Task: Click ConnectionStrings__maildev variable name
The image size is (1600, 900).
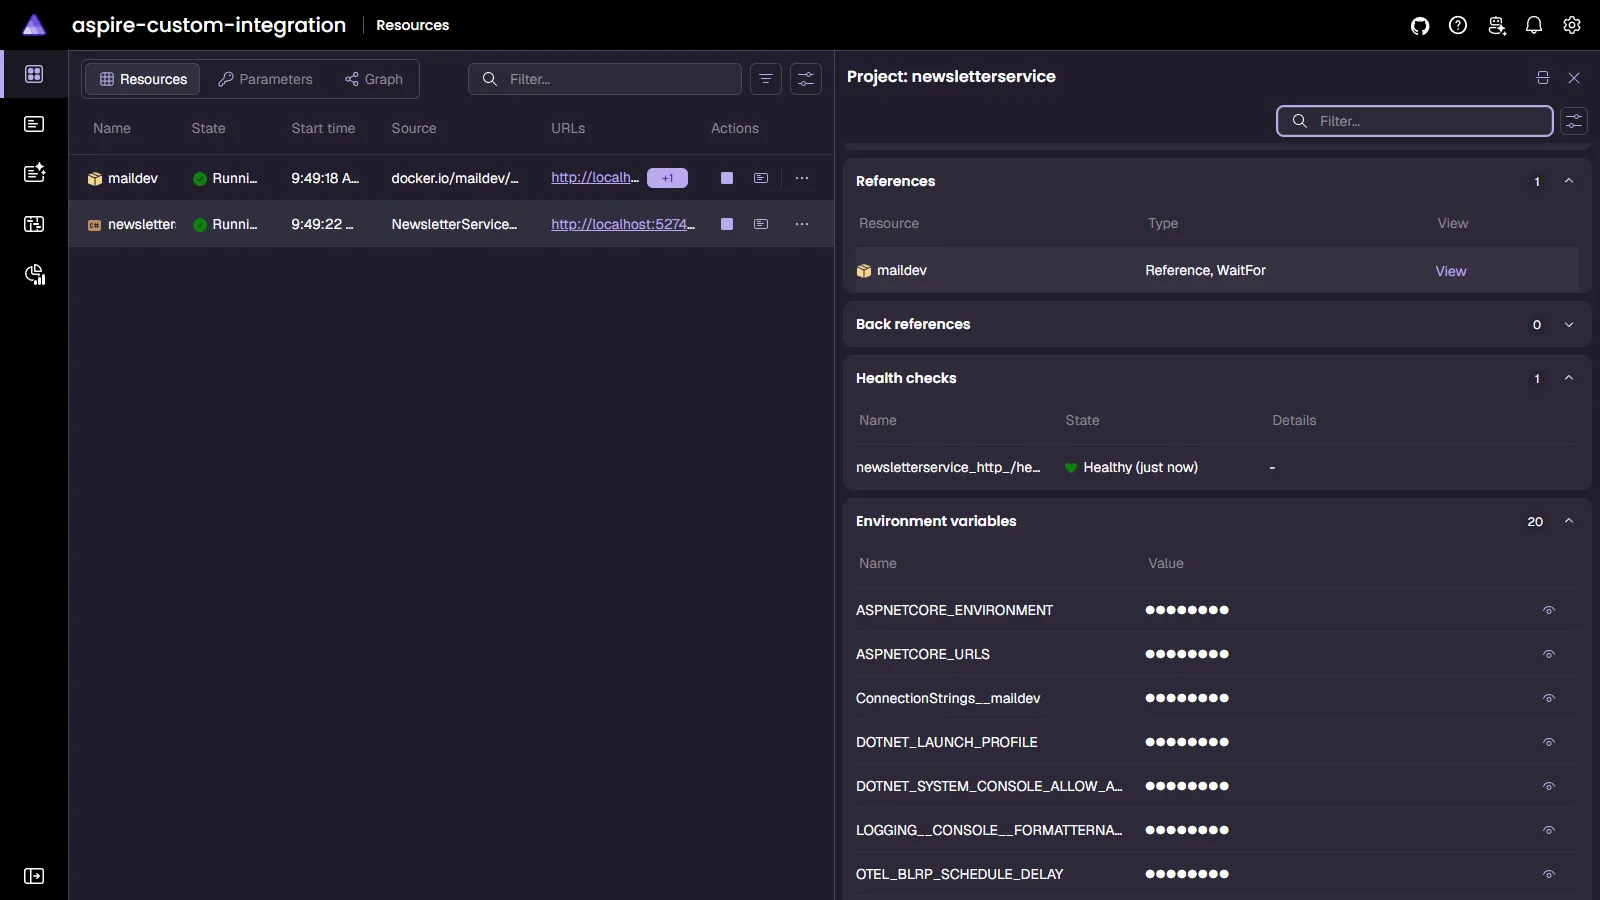Action: tap(948, 698)
